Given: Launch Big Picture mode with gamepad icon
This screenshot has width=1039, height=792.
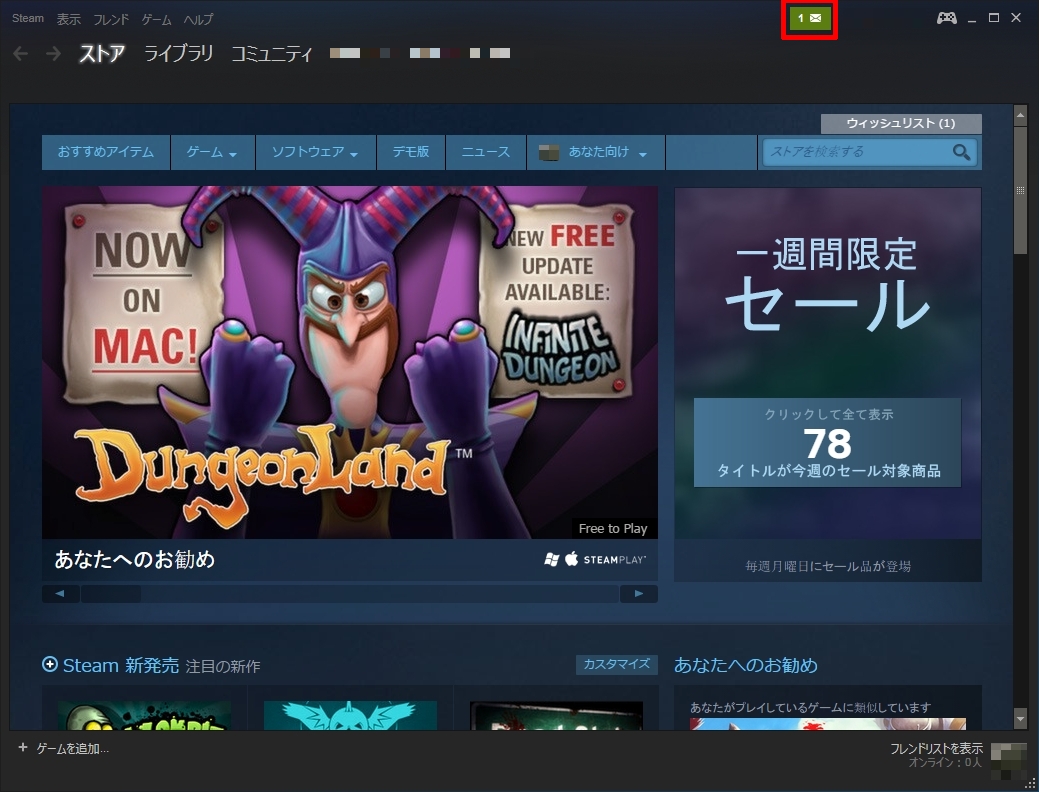Looking at the screenshot, I should pos(946,18).
